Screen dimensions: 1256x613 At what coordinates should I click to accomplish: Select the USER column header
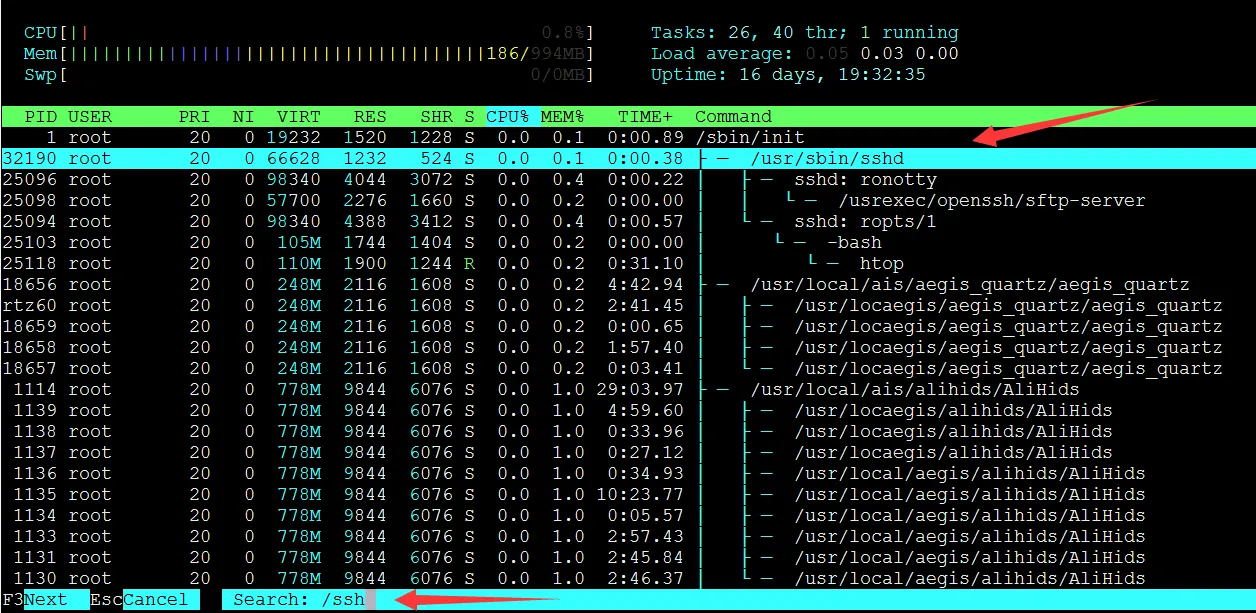90,116
